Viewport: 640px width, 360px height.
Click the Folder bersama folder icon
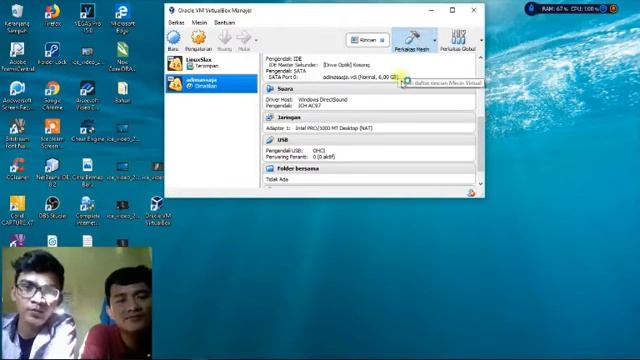pyautogui.click(x=270, y=169)
